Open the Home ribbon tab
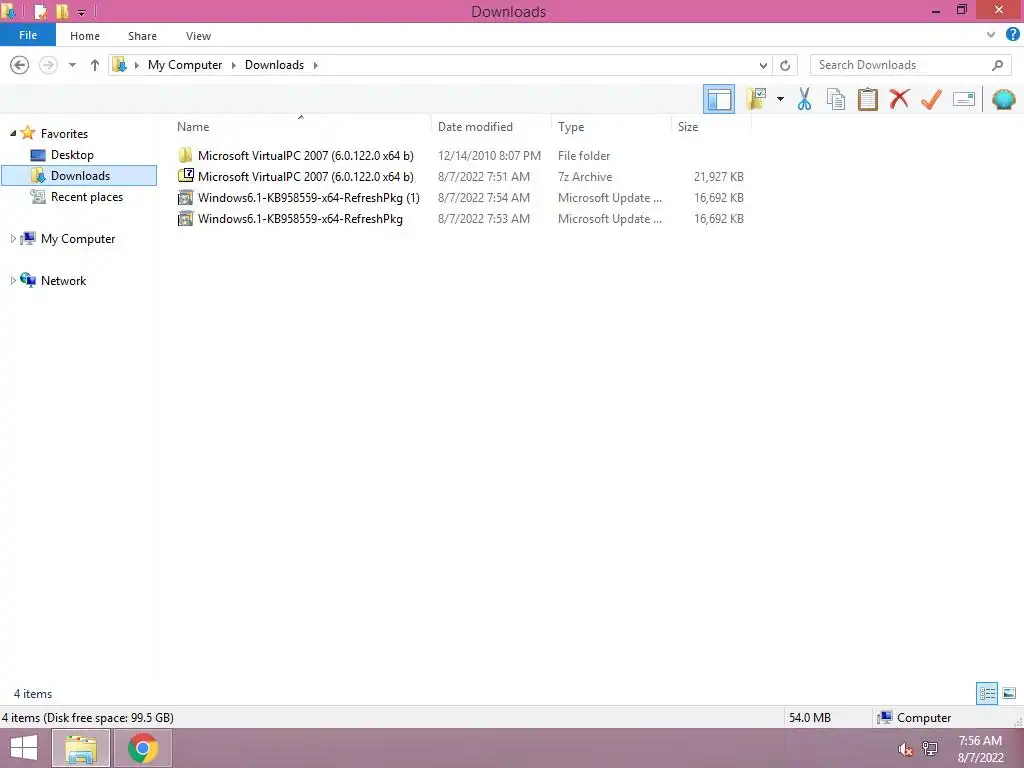The height and width of the screenshot is (768, 1024). 85,36
